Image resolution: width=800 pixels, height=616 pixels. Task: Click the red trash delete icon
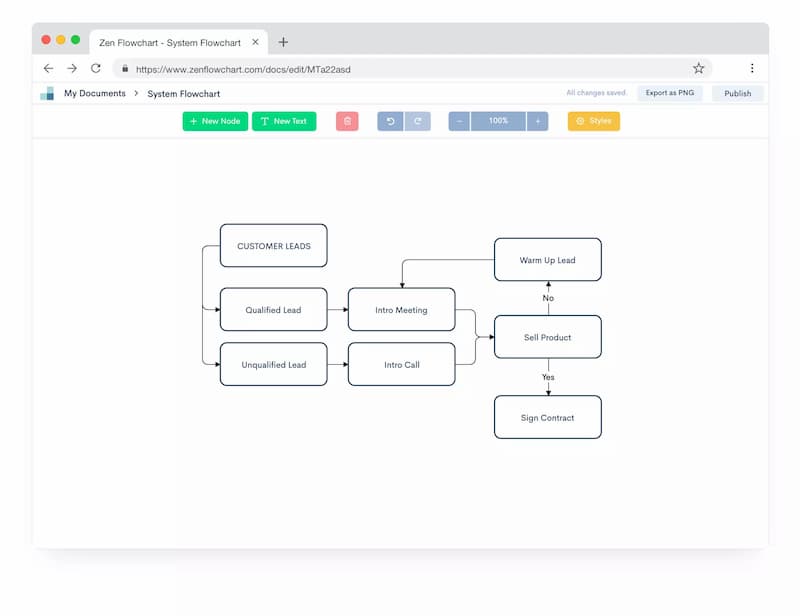[347, 121]
